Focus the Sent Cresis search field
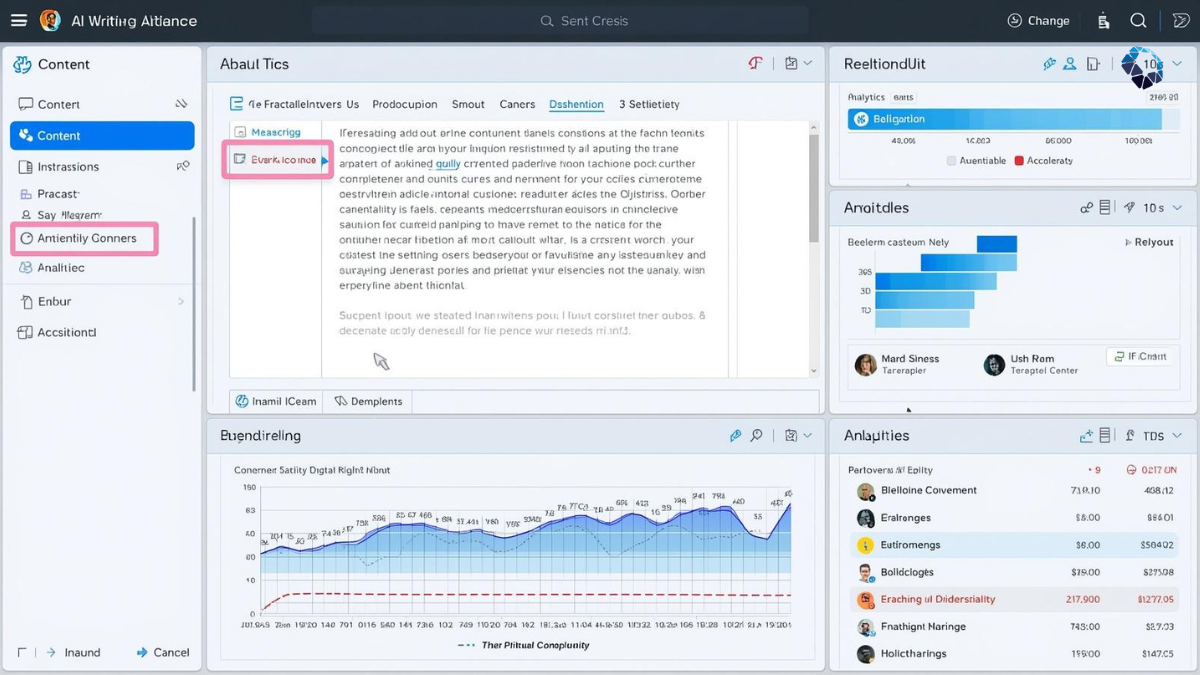The width and height of the screenshot is (1200, 675). pyautogui.click(x=560, y=20)
